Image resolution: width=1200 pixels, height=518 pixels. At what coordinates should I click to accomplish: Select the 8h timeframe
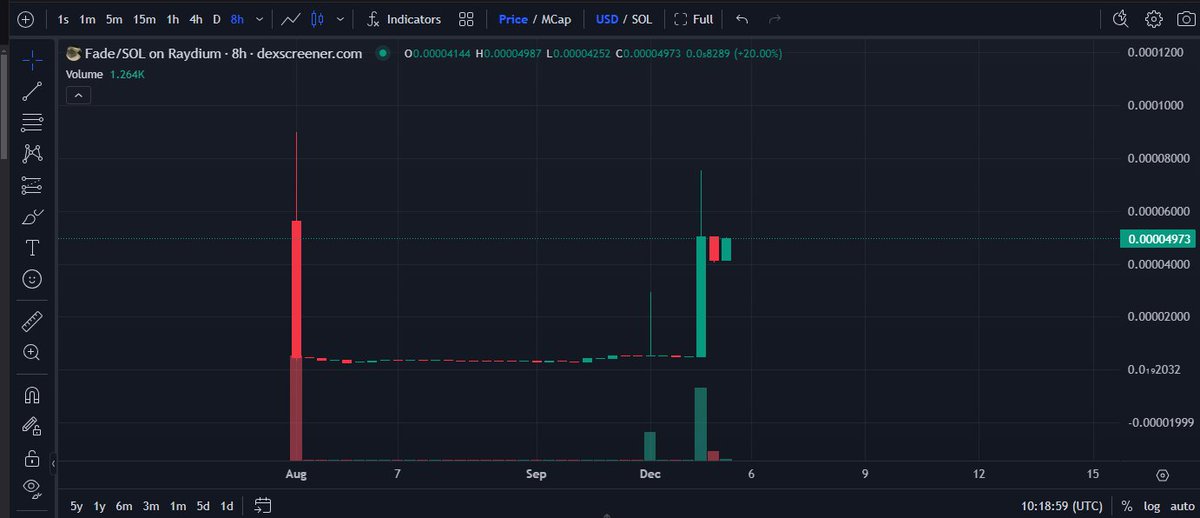click(x=237, y=19)
